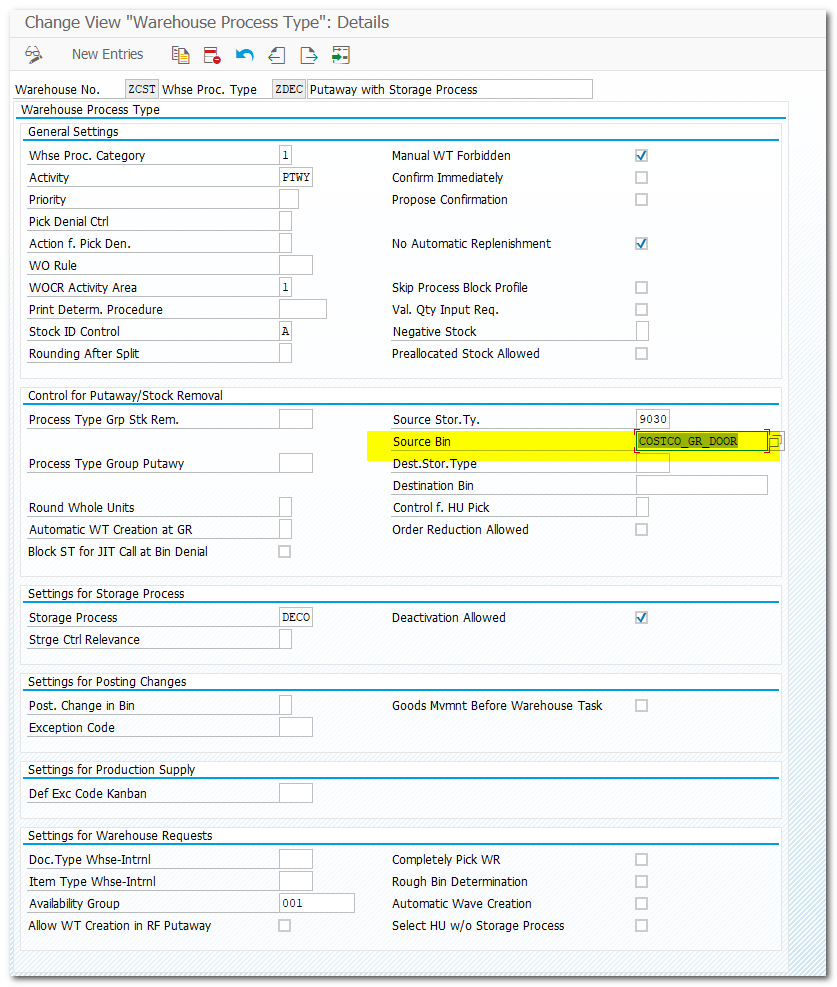Click the Copy As toolbar icon
This screenshot has width=837, height=987.
click(181, 54)
